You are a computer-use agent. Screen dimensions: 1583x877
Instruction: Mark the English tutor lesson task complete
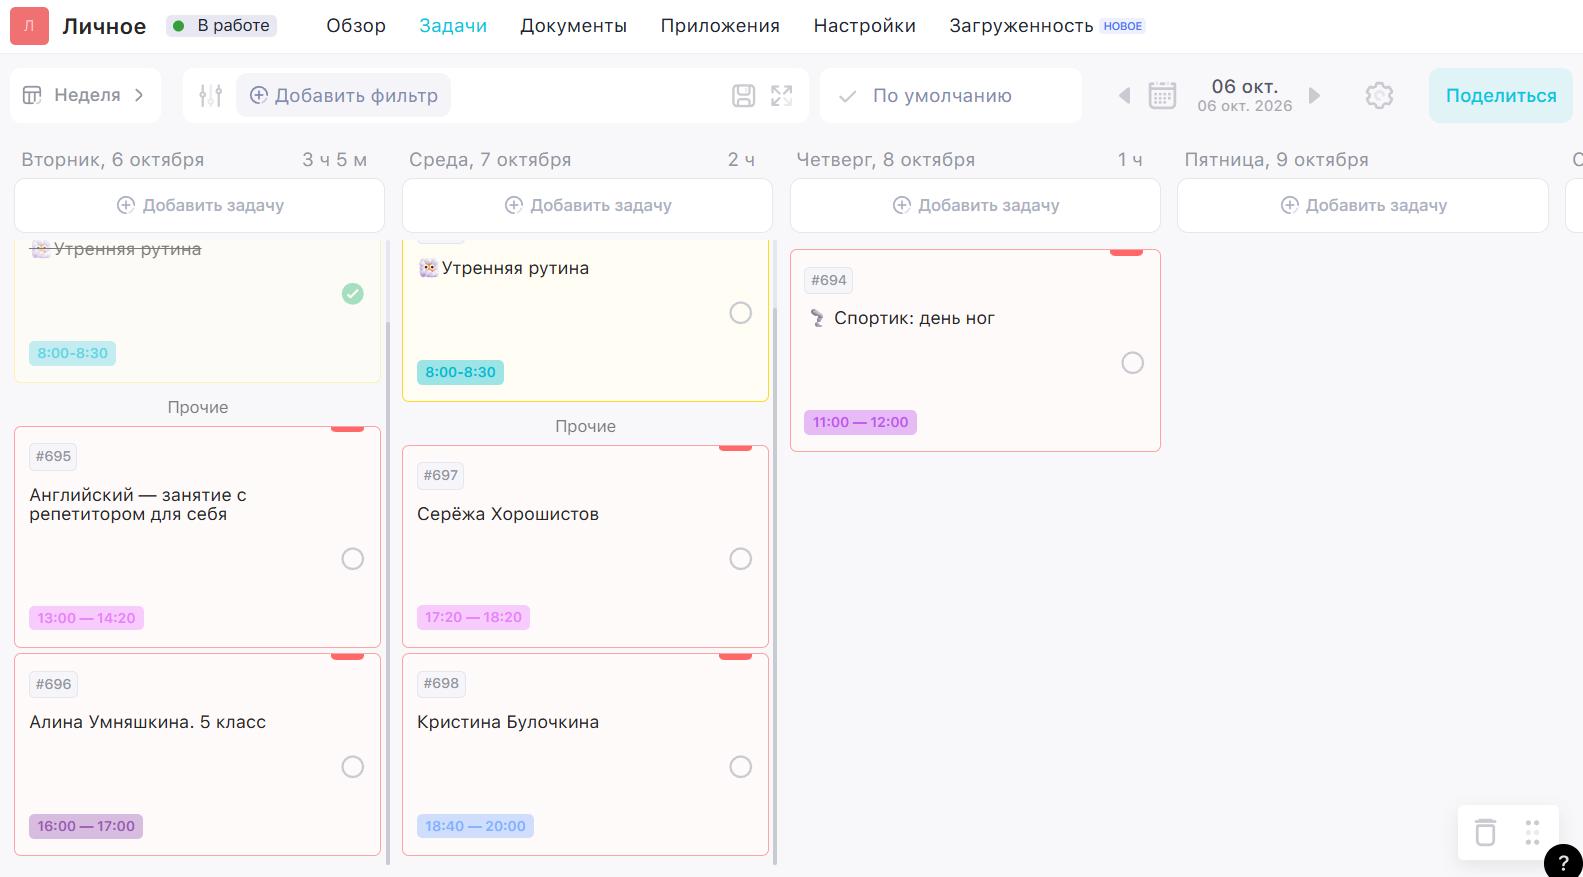pos(353,559)
